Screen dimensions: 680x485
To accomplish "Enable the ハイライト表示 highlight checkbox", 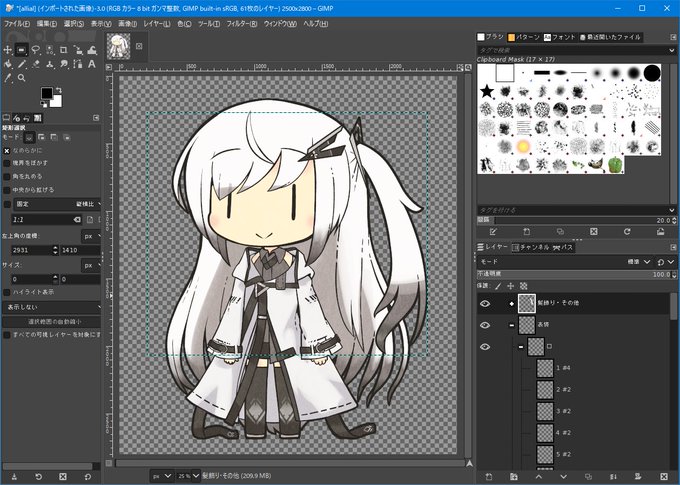I will [x=7, y=292].
